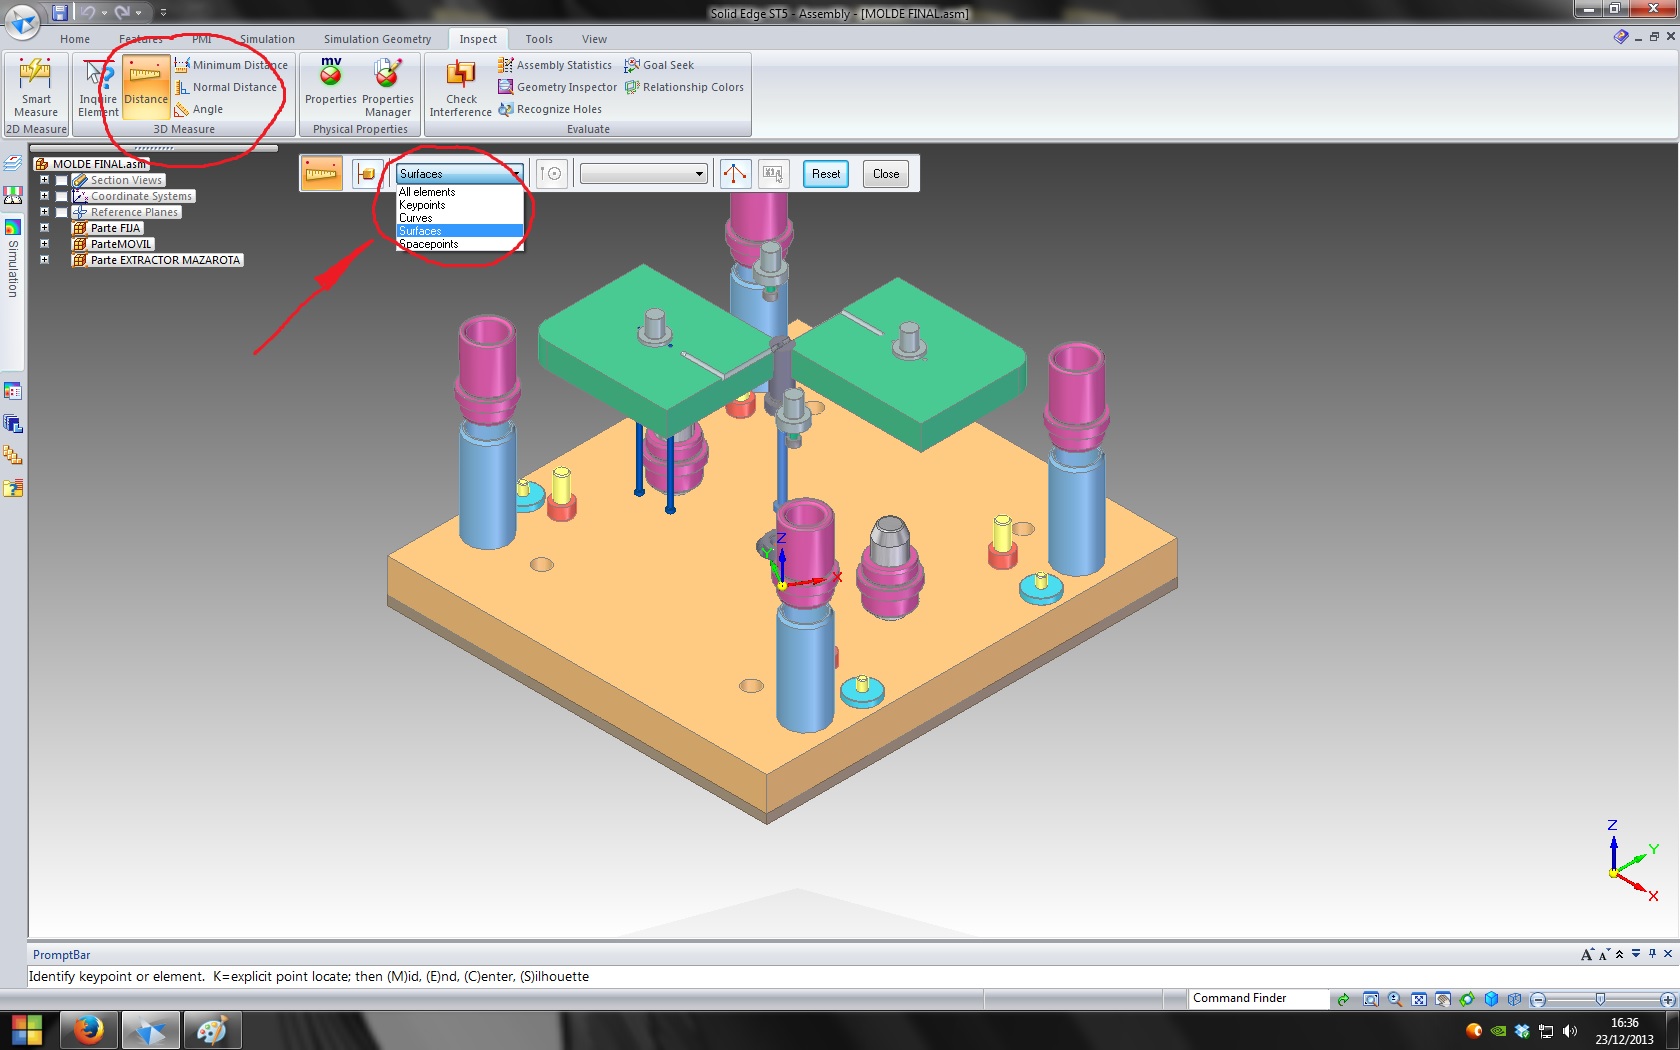Toggle Coordinate Systems checkbox
Image resolution: width=1680 pixels, height=1050 pixels.
click(x=62, y=196)
